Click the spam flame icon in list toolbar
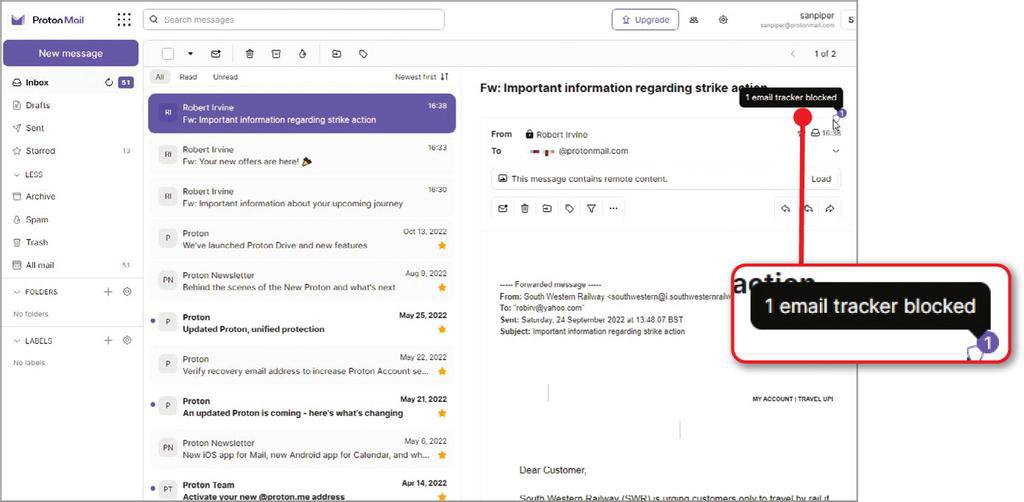 click(302, 54)
